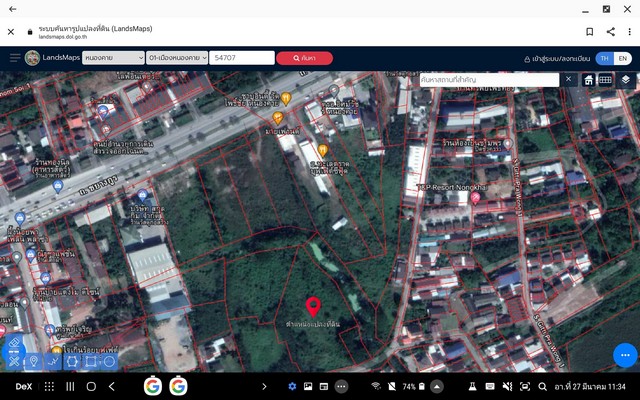The height and width of the screenshot is (400, 640).
Task: Switch language to EN
Action: click(623, 58)
